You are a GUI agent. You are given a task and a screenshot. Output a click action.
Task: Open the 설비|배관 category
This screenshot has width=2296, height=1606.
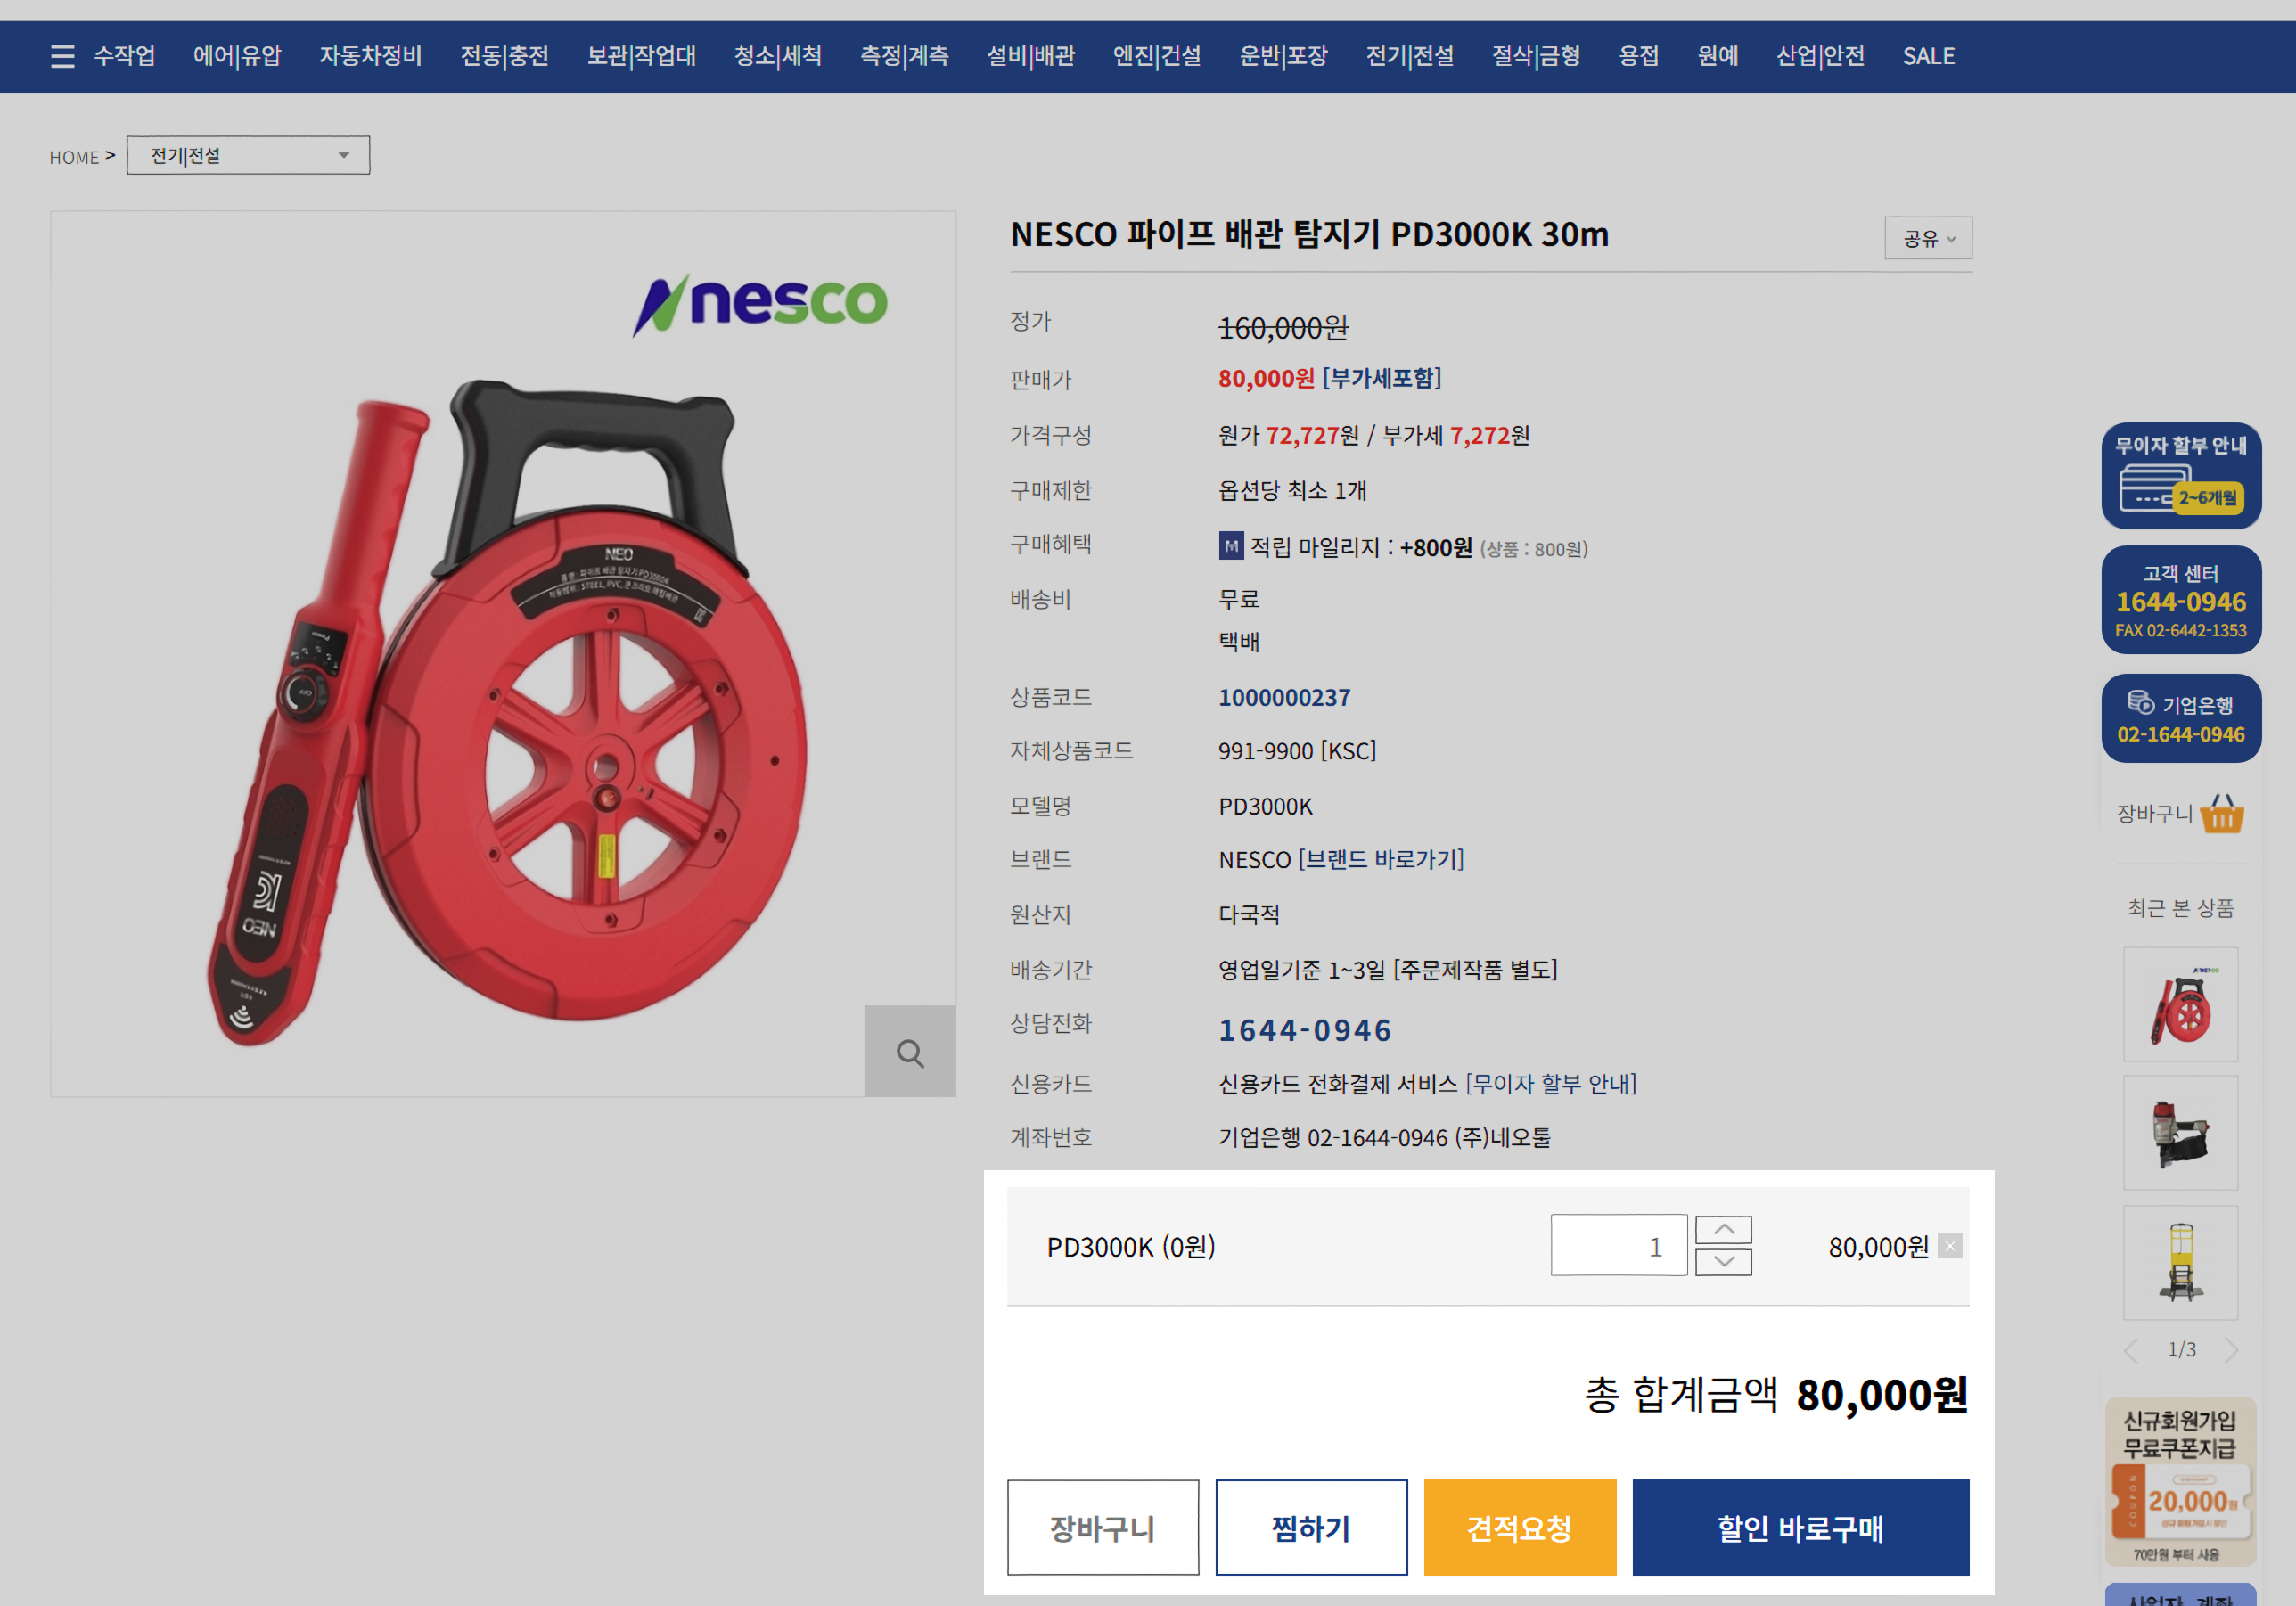pos(1030,56)
